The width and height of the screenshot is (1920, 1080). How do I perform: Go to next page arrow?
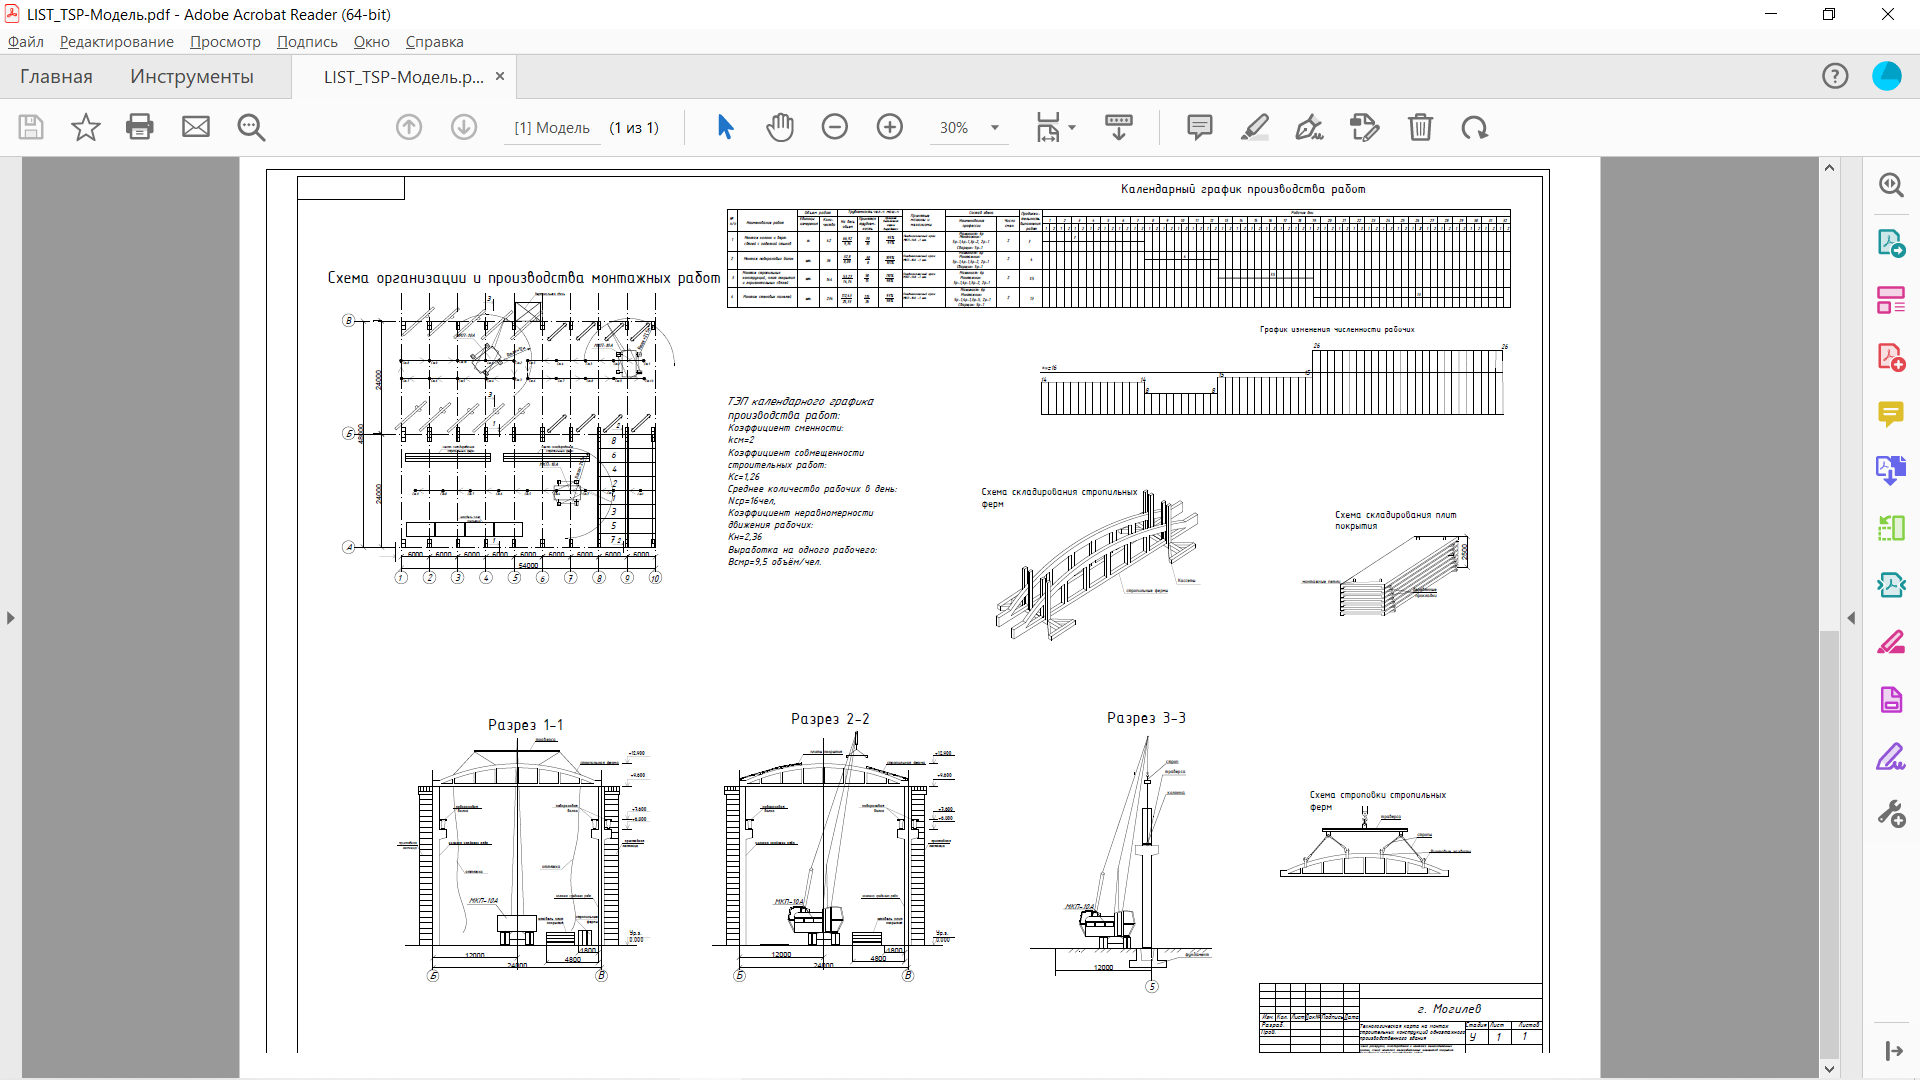click(464, 127)
